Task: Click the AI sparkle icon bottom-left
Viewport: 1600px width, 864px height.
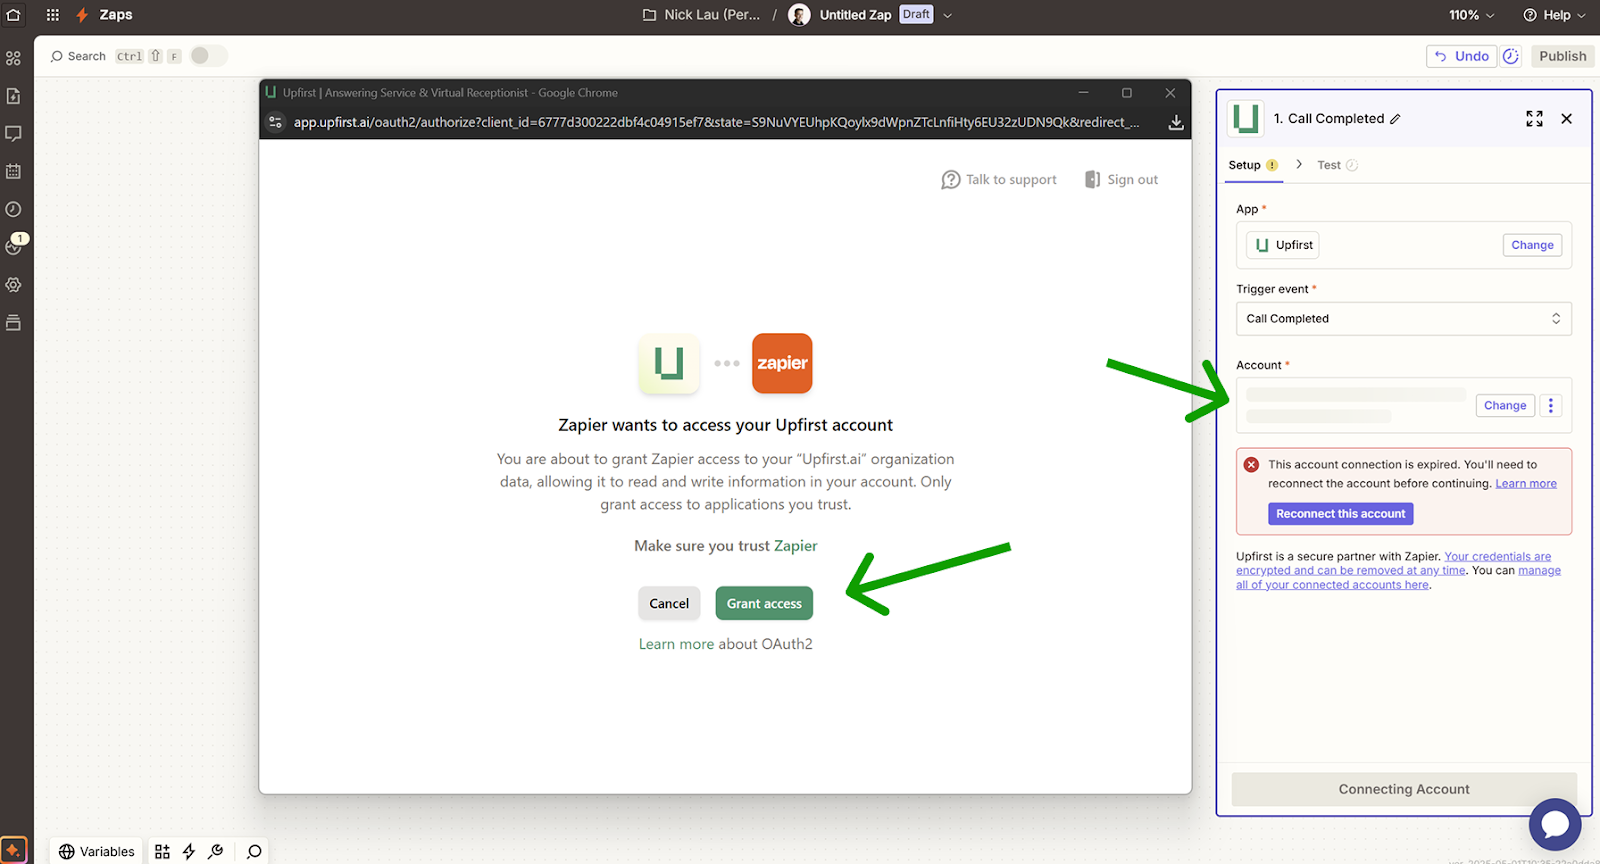Action: coord(13,851)
